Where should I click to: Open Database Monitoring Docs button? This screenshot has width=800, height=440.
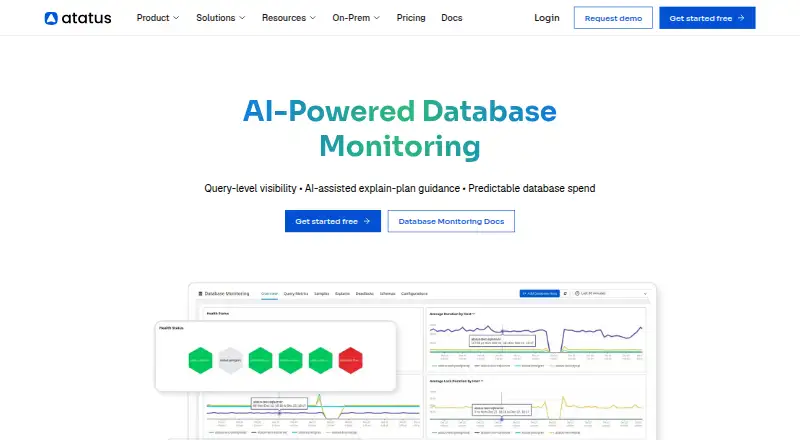pyautogui.click(x=451, y=221)
